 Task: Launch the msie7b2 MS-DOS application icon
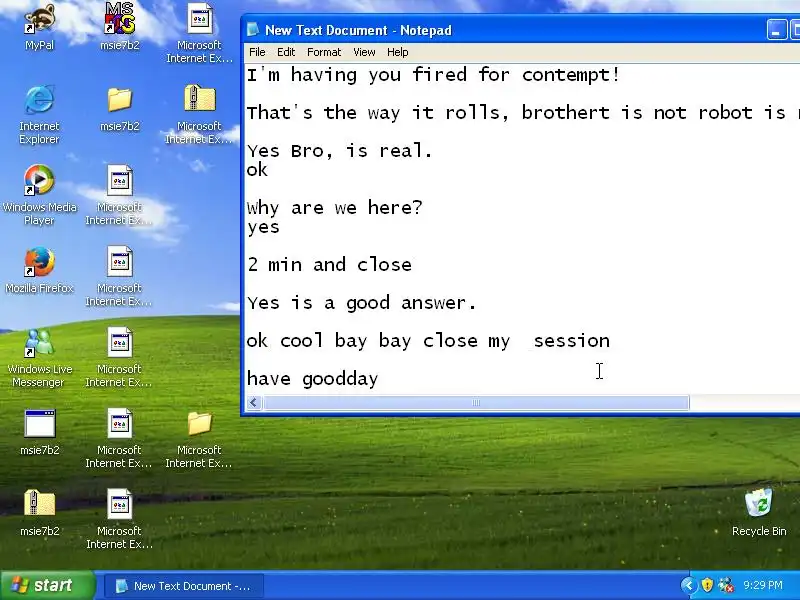click(x=120, y=27)
